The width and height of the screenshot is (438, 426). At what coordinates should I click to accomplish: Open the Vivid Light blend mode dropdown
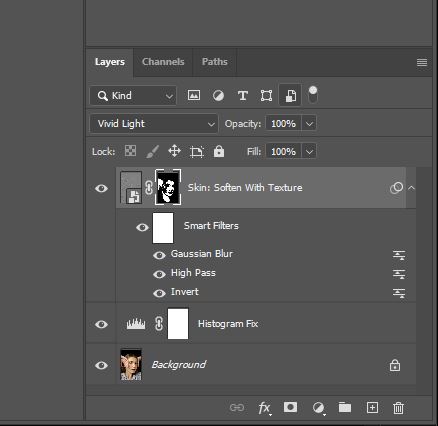pos(154,124)
